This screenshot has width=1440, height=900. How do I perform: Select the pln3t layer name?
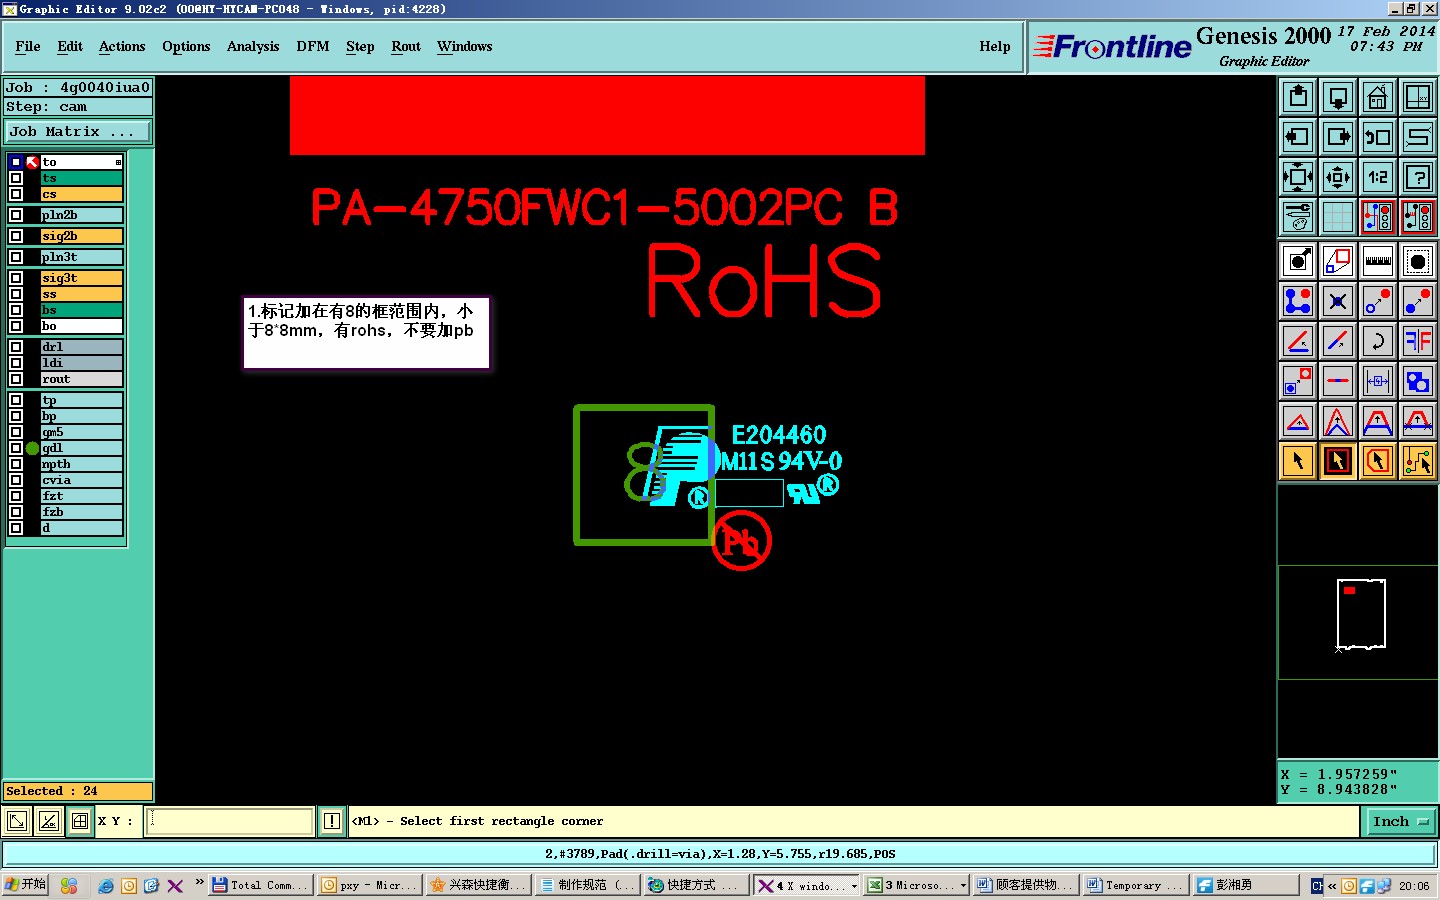[x=81, y=257]
